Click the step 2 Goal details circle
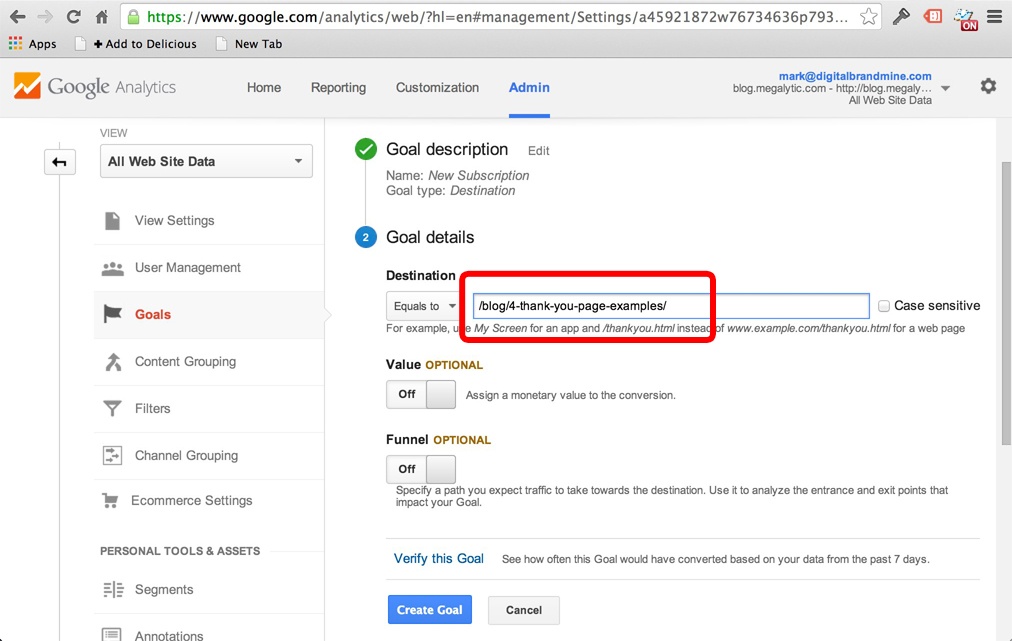This screenshot has width=1012, height=641. [366, 238]
